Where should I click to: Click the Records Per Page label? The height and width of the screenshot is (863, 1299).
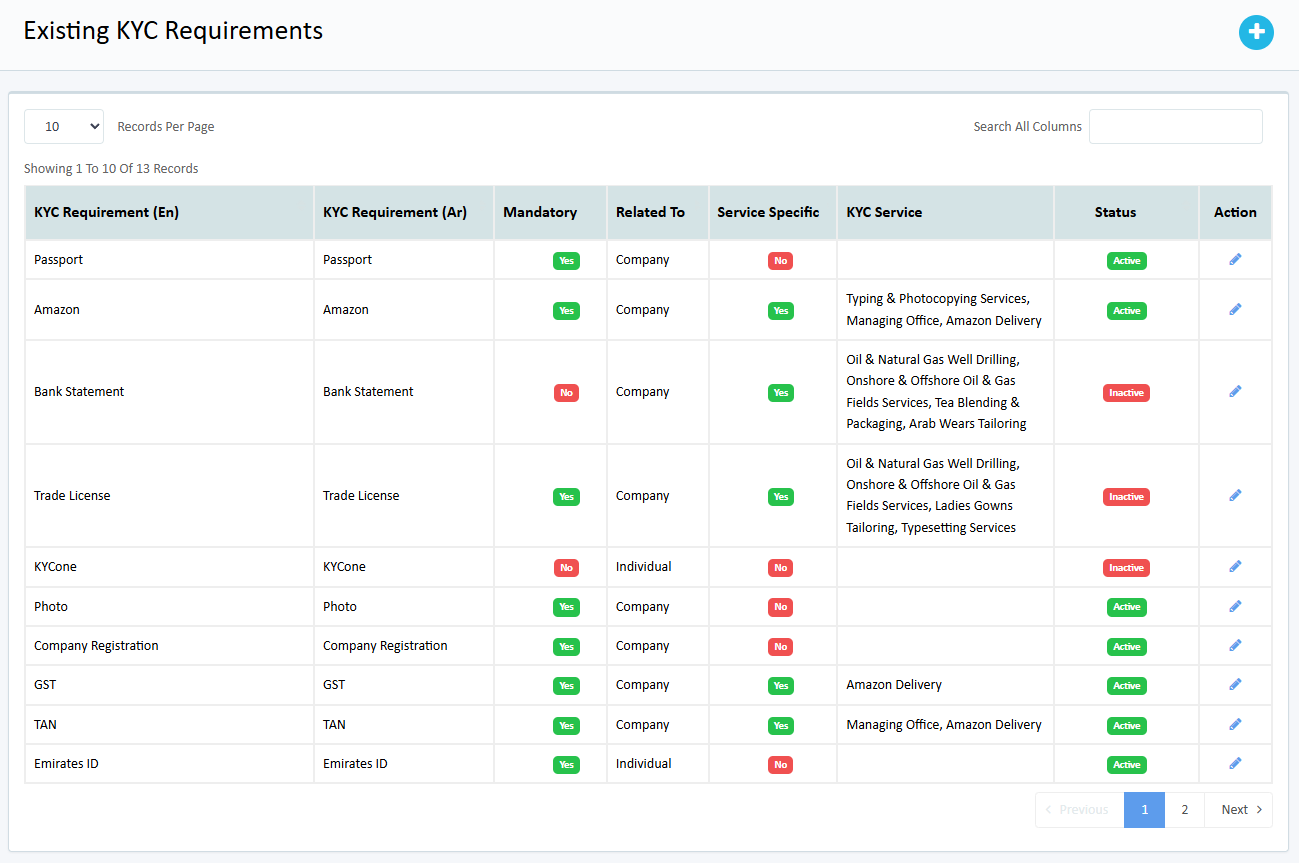166,126
